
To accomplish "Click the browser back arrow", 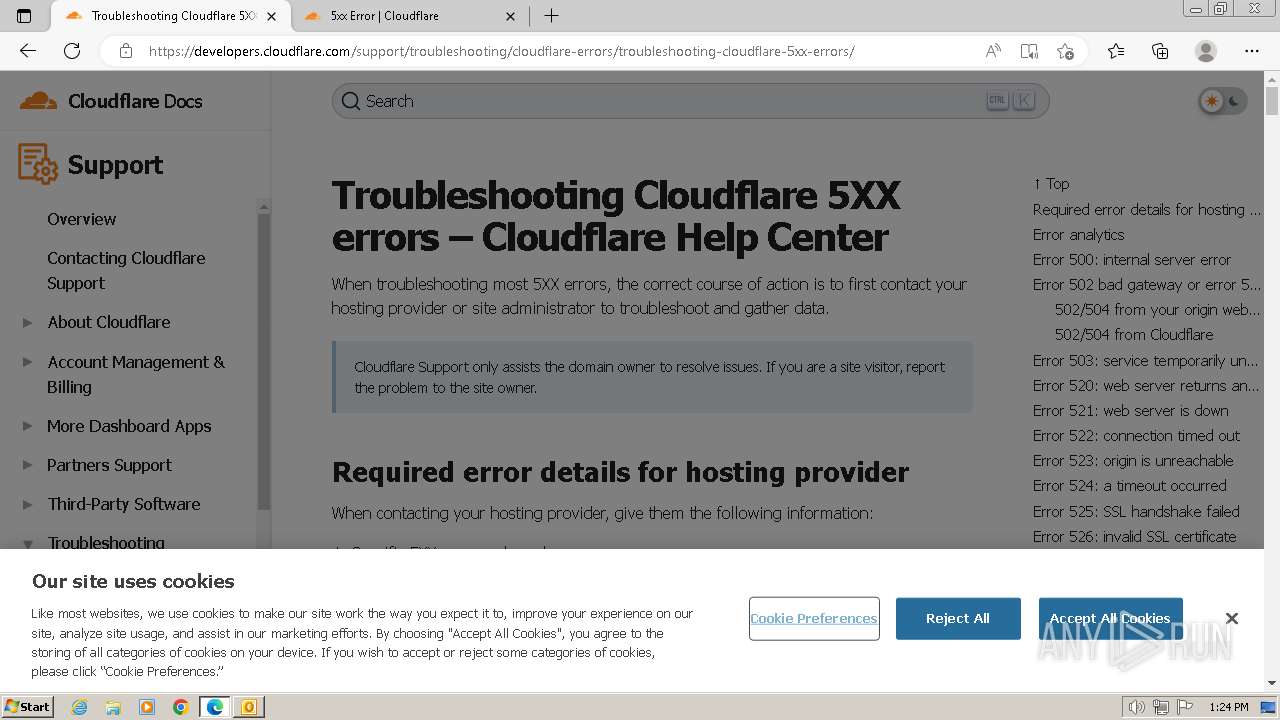I will tap(28, 51).
